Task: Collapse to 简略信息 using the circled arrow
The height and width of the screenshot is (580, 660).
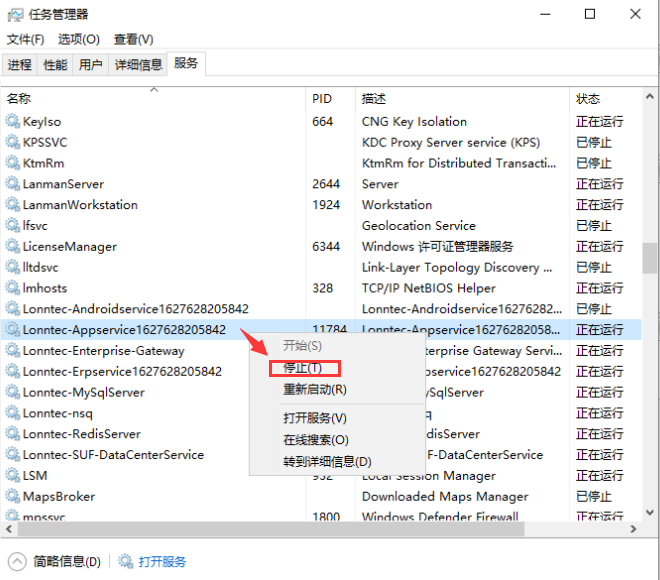Action: [x=17, y=561]
